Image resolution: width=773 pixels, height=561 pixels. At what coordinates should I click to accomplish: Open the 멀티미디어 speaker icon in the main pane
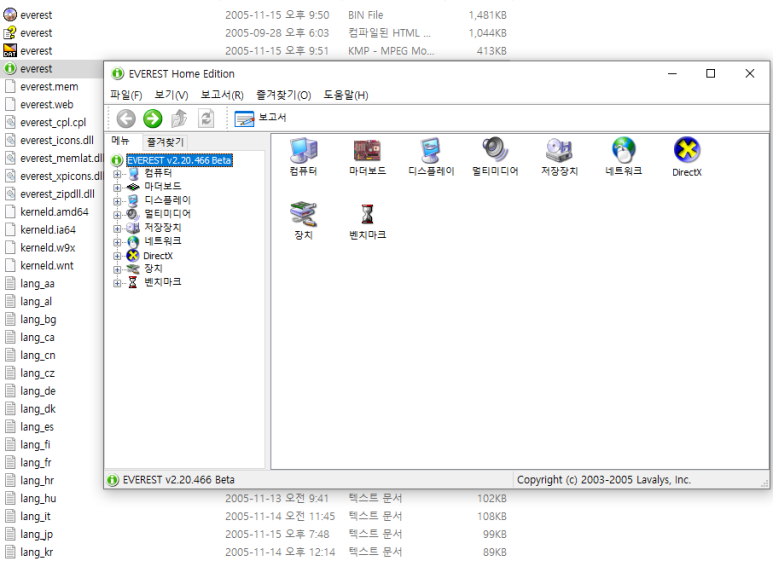[495, 149]
